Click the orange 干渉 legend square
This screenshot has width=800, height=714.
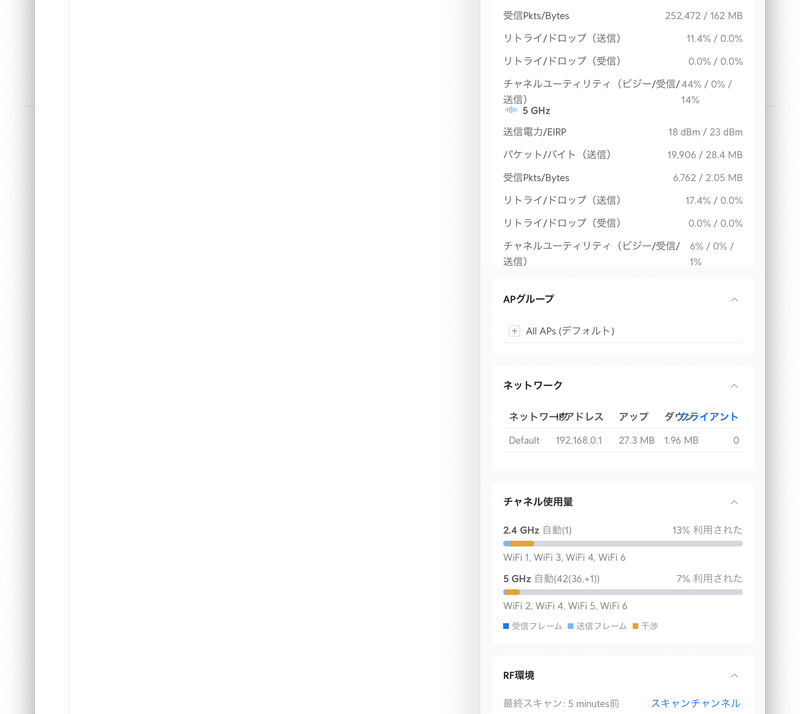635,626
